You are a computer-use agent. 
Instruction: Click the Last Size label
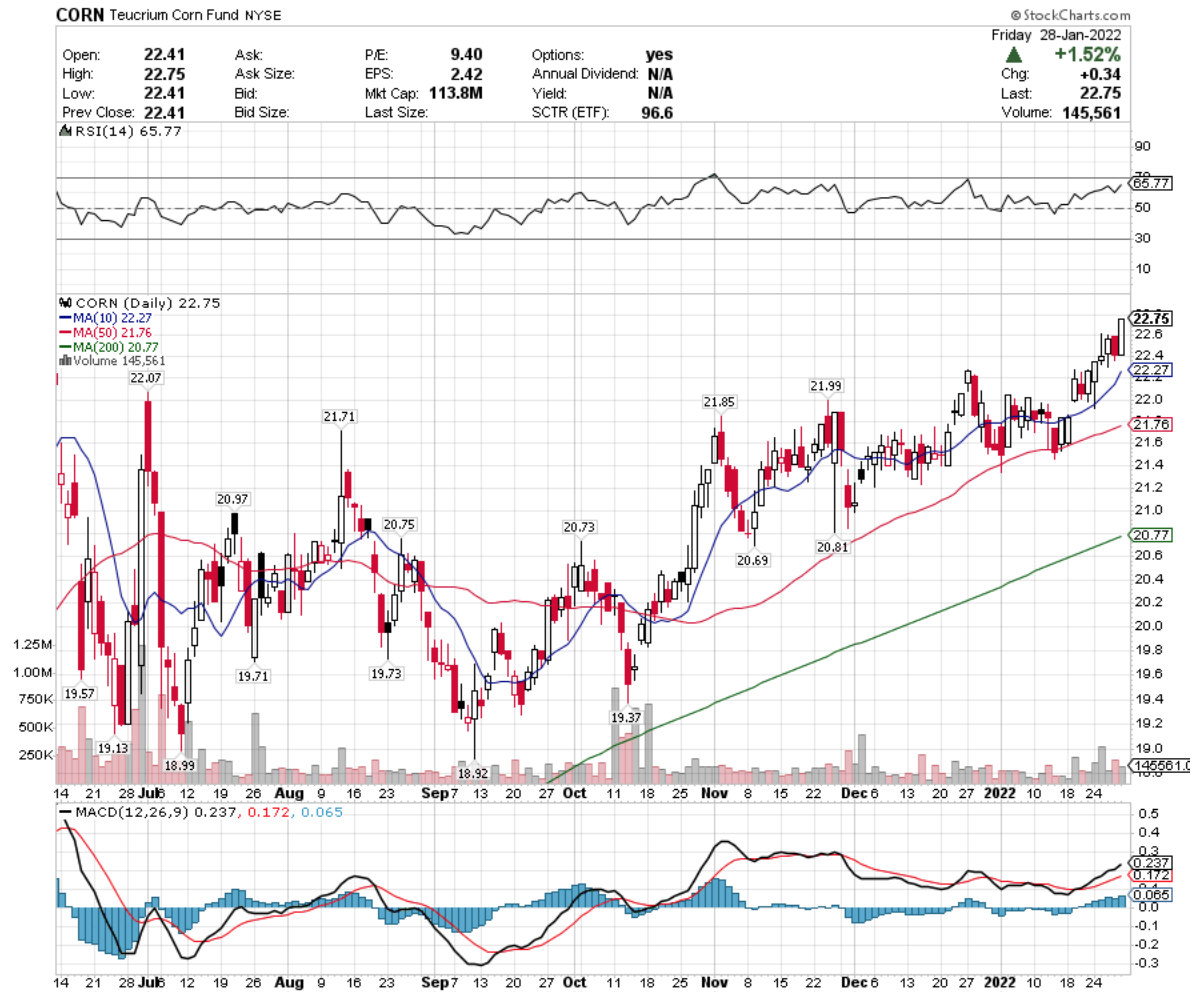[396, 113]
